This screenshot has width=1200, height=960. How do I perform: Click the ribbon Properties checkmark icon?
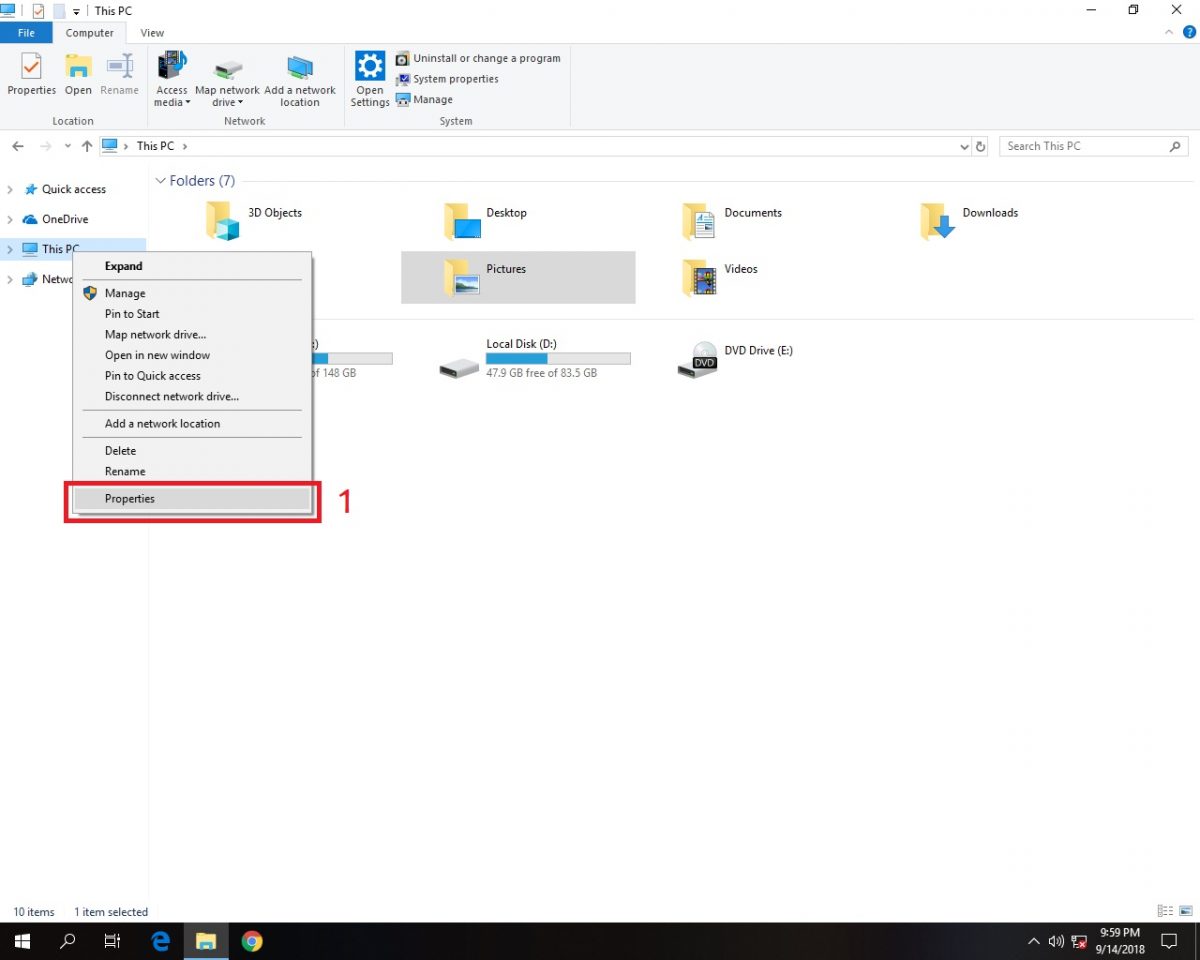[32, 67]
